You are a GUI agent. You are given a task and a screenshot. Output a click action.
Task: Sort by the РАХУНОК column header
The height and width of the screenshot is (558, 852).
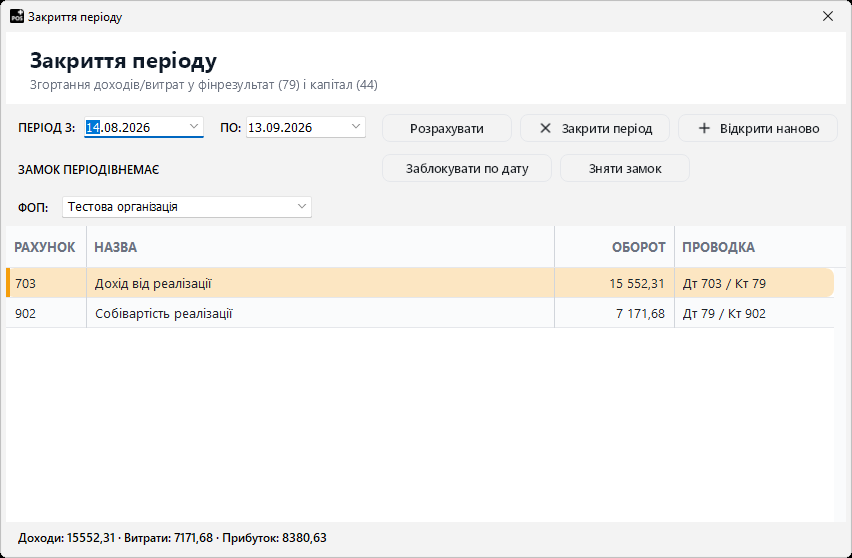point(46,247)
